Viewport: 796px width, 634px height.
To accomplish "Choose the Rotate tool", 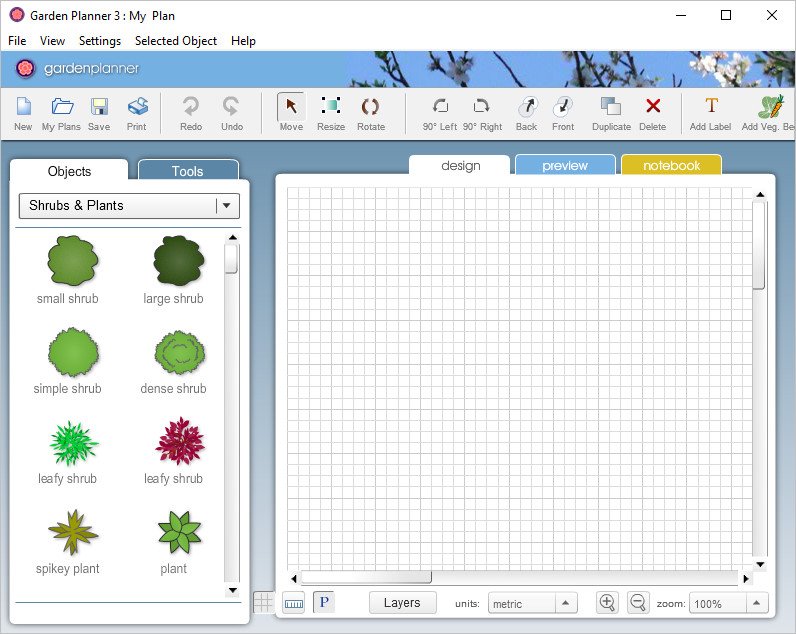I will pos(370,112).
